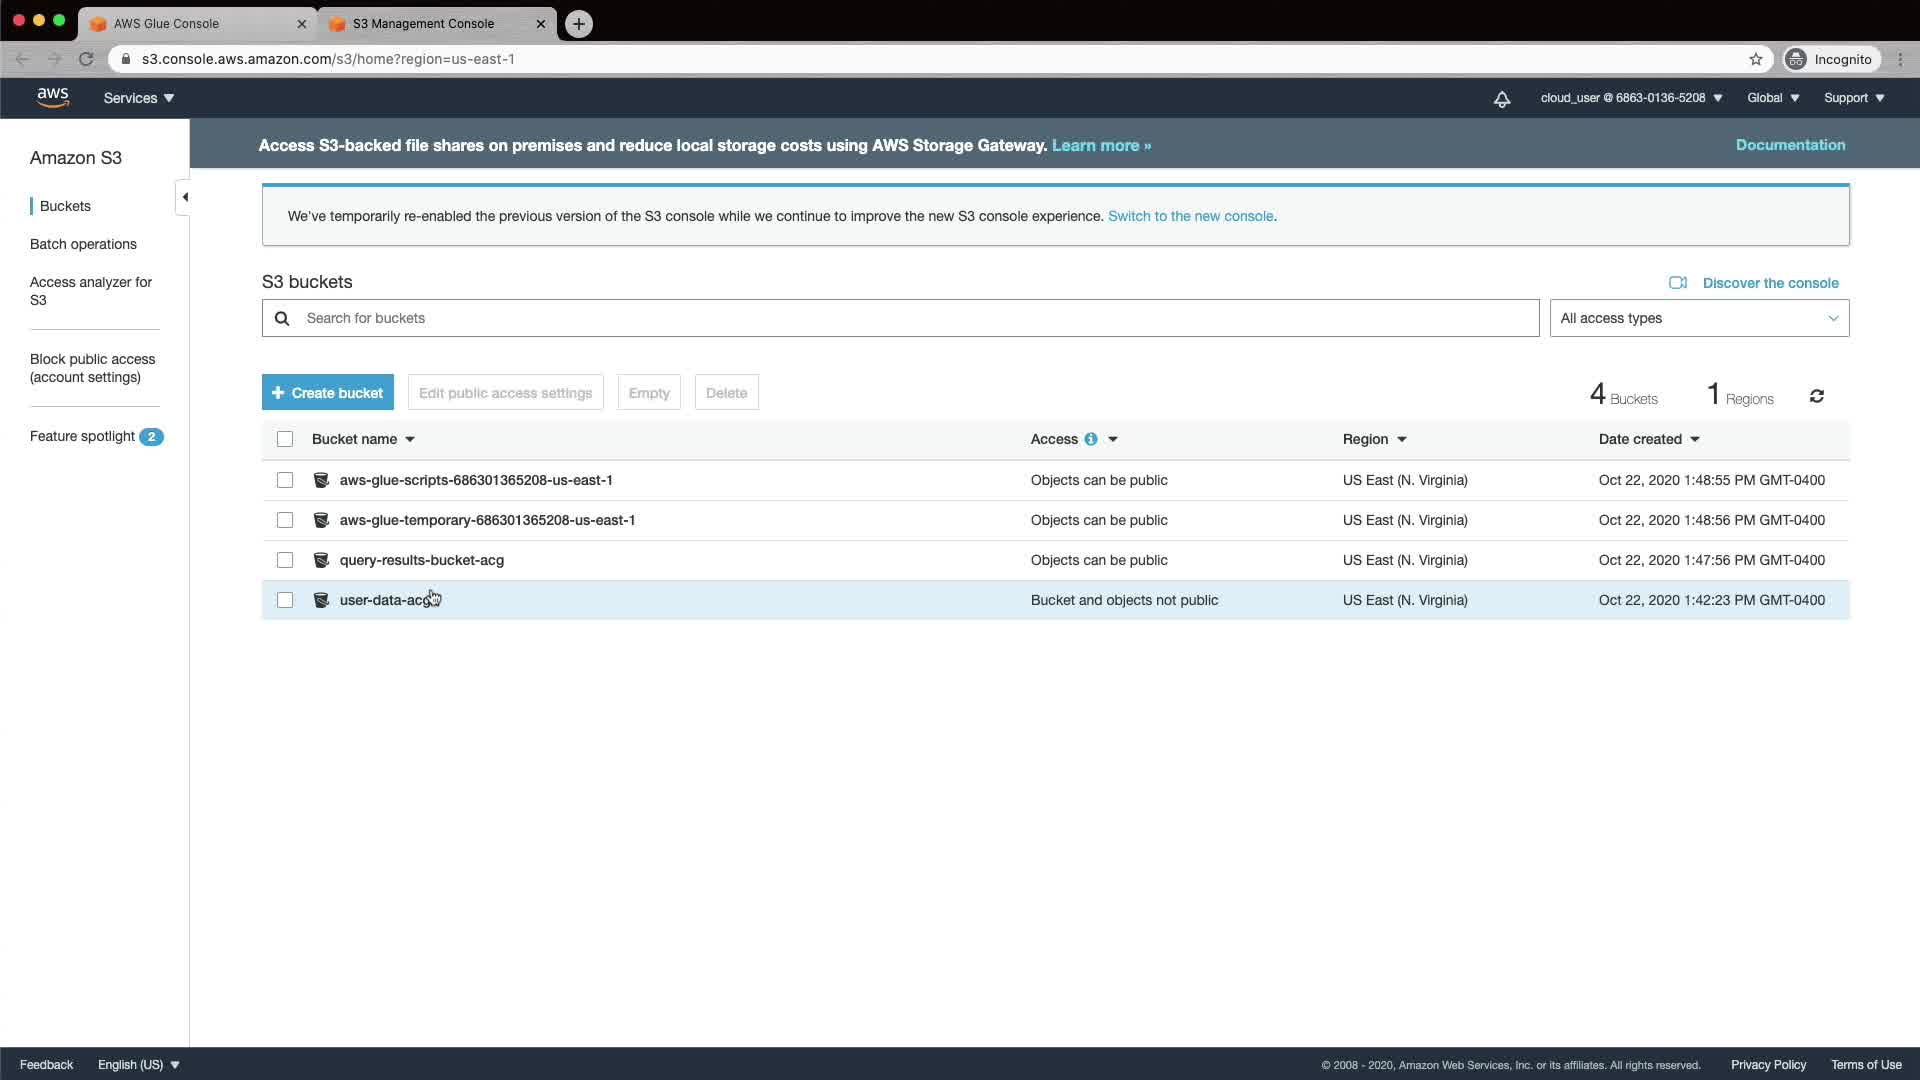The height and width of the screenshot is (1080, 1920).
Task: Check the aws-glue-scripts bucket checkbox
Action: coord(285,480)
